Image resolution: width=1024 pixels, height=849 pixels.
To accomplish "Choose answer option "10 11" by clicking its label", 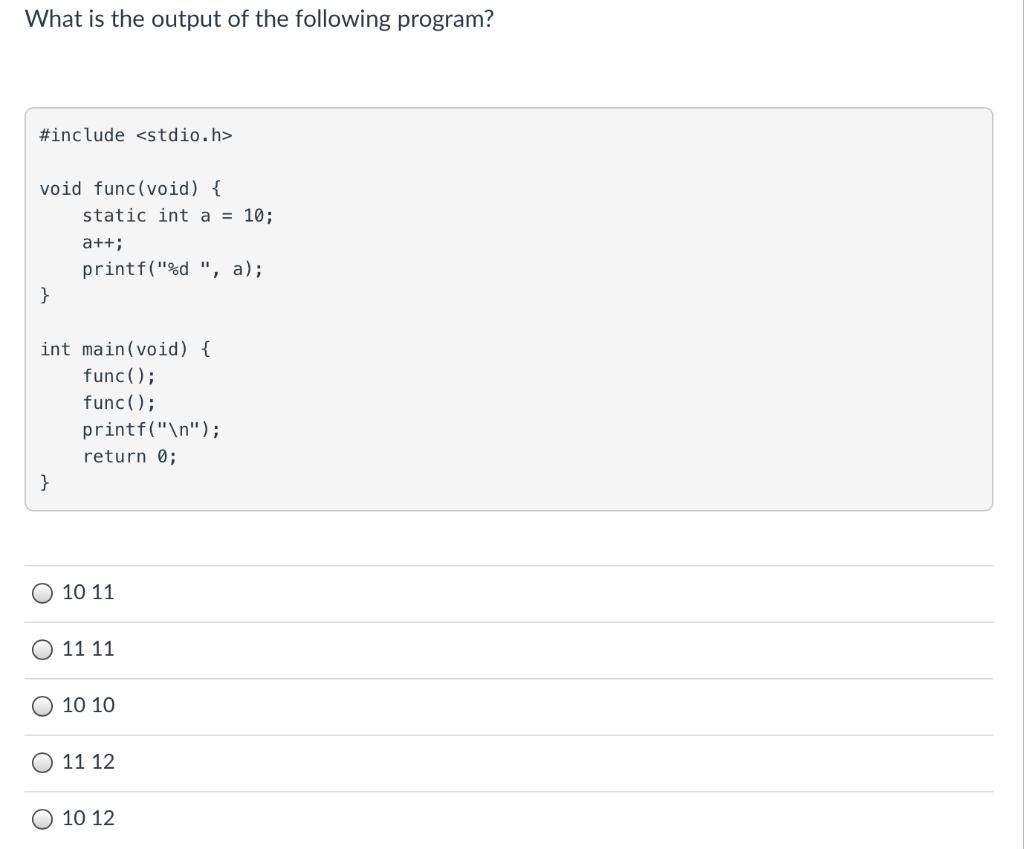I will (x=86, y=592).
